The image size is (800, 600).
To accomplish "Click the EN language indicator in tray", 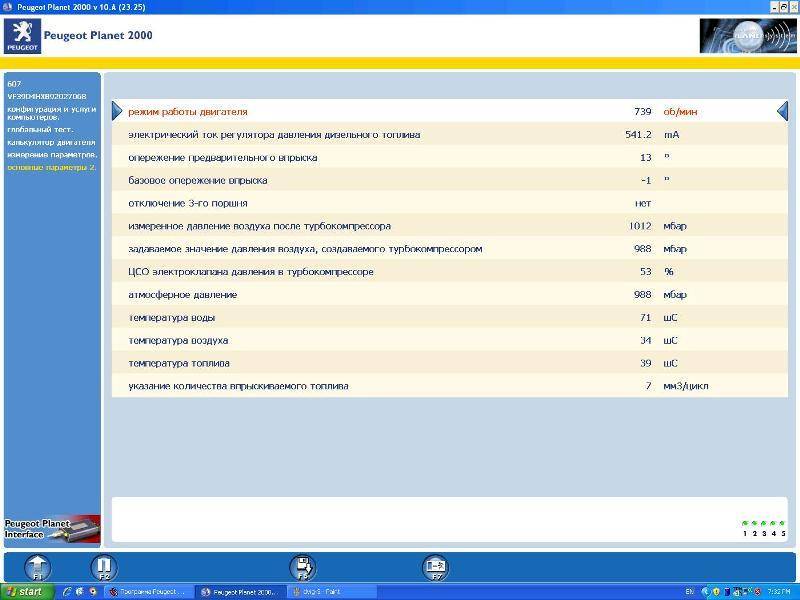I will point(688,592).
